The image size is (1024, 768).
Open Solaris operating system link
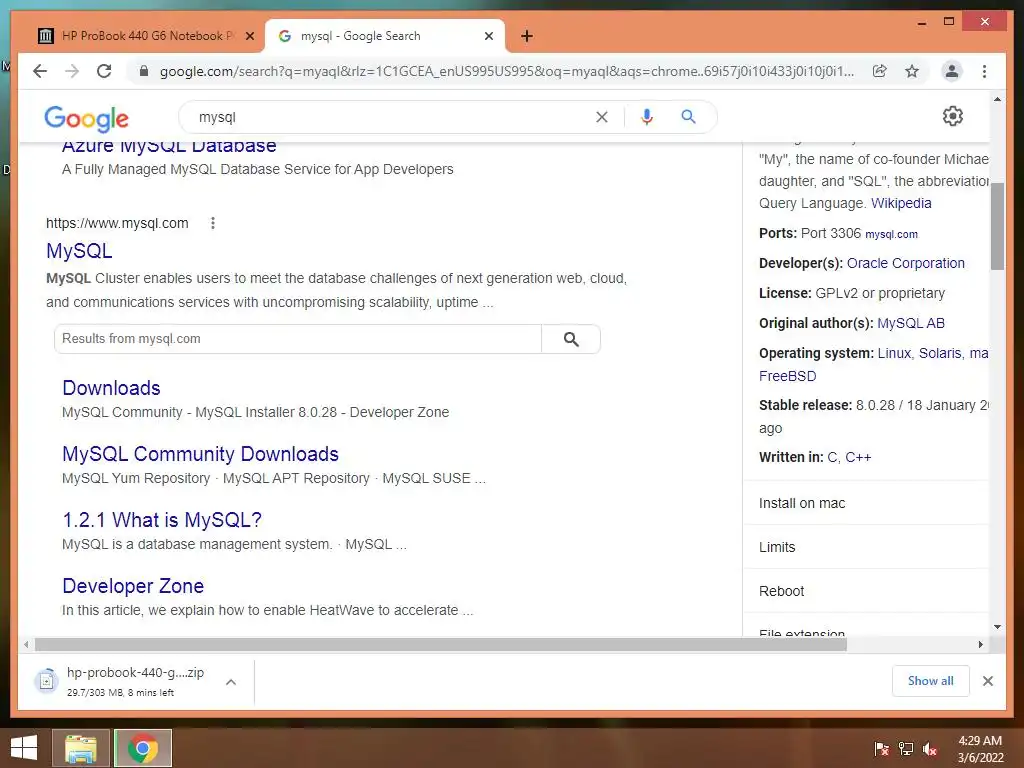click(x=940, y=353)
